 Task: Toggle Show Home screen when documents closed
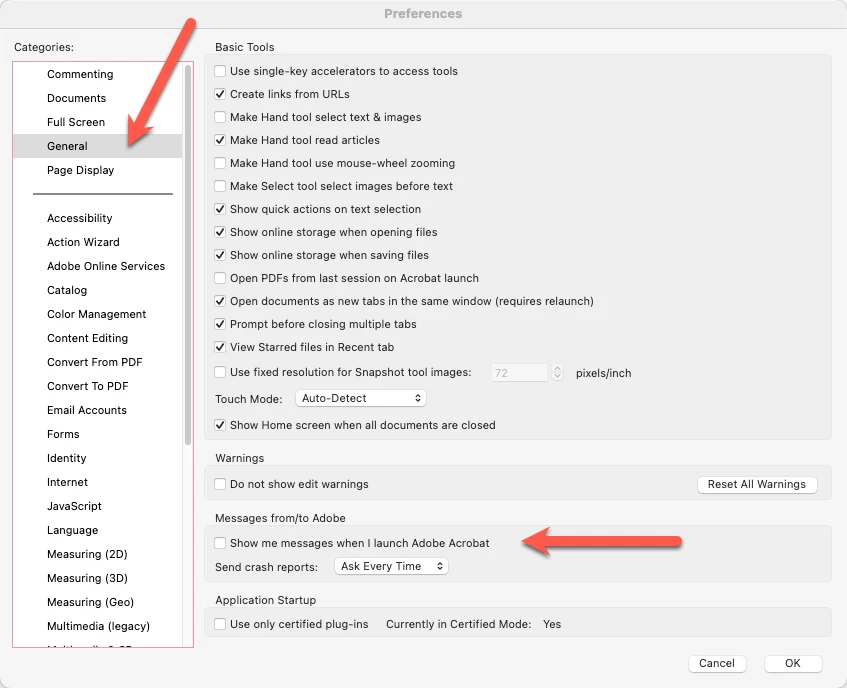tap(220, 425)
